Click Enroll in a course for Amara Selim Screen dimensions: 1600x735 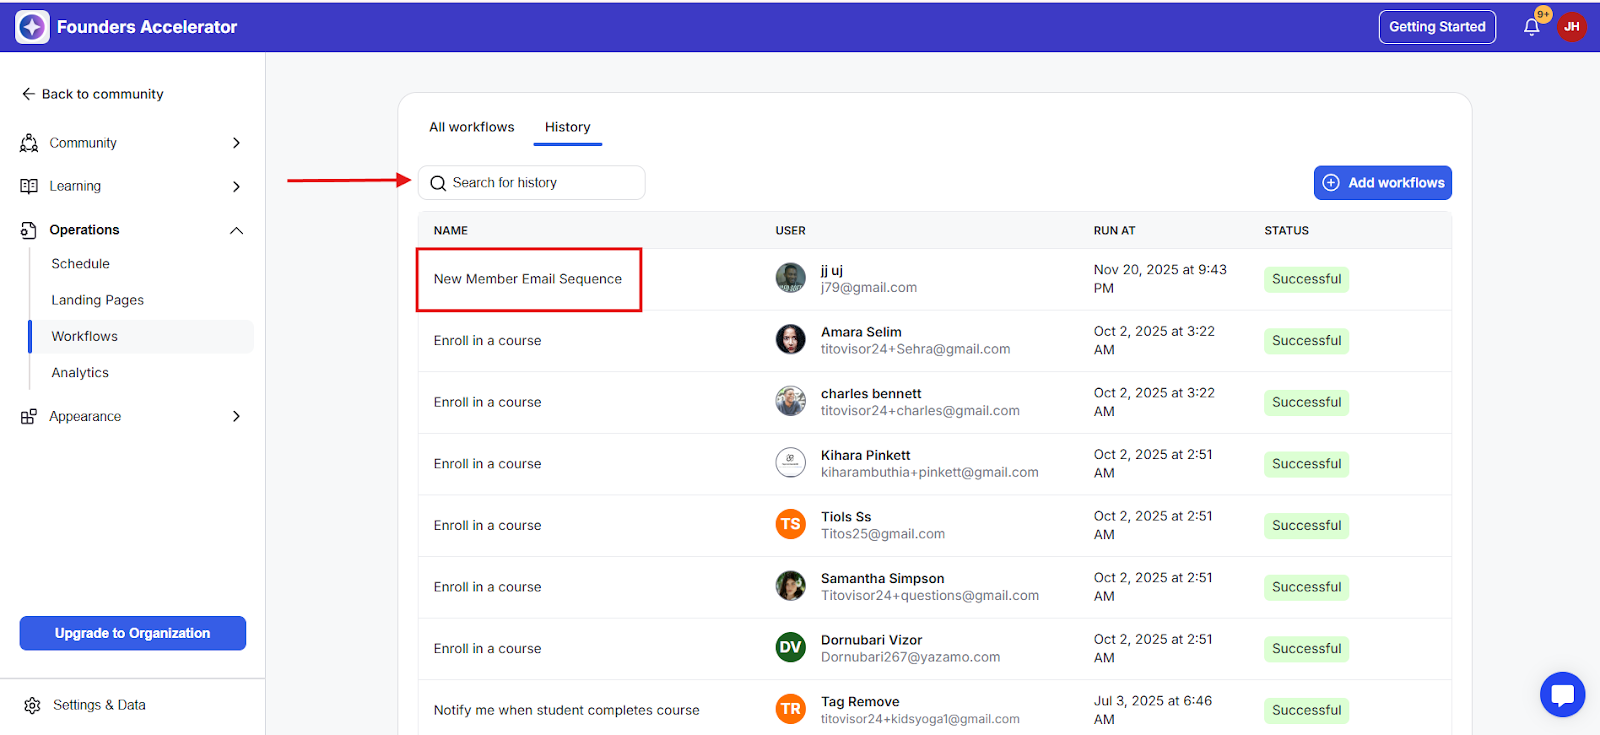(x=488, y=341)
